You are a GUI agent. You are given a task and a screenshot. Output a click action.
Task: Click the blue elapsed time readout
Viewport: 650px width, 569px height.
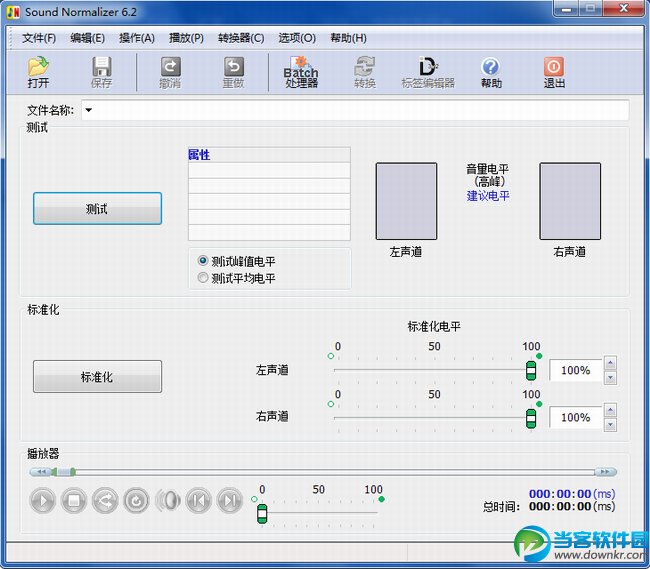click(x=572, y=494)
